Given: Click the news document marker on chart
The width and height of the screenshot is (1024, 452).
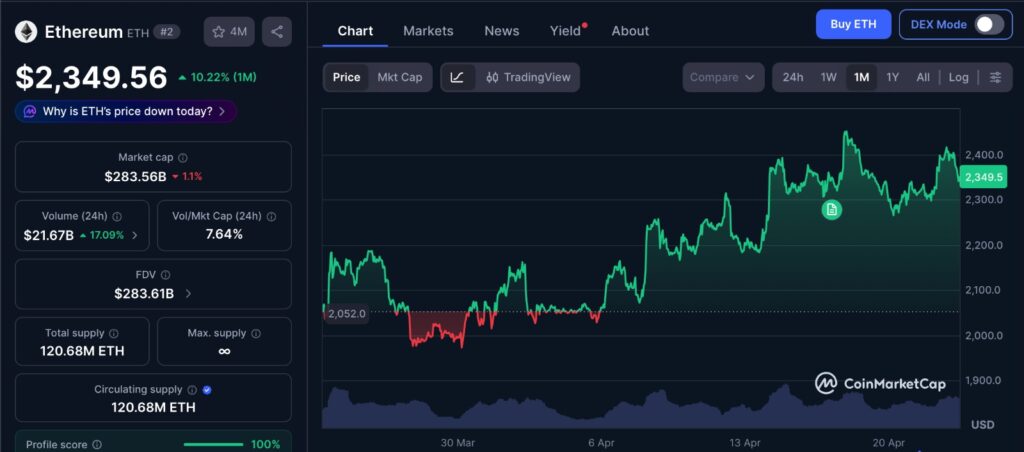Looking at the screenshot, I should [x=831, y=210].
